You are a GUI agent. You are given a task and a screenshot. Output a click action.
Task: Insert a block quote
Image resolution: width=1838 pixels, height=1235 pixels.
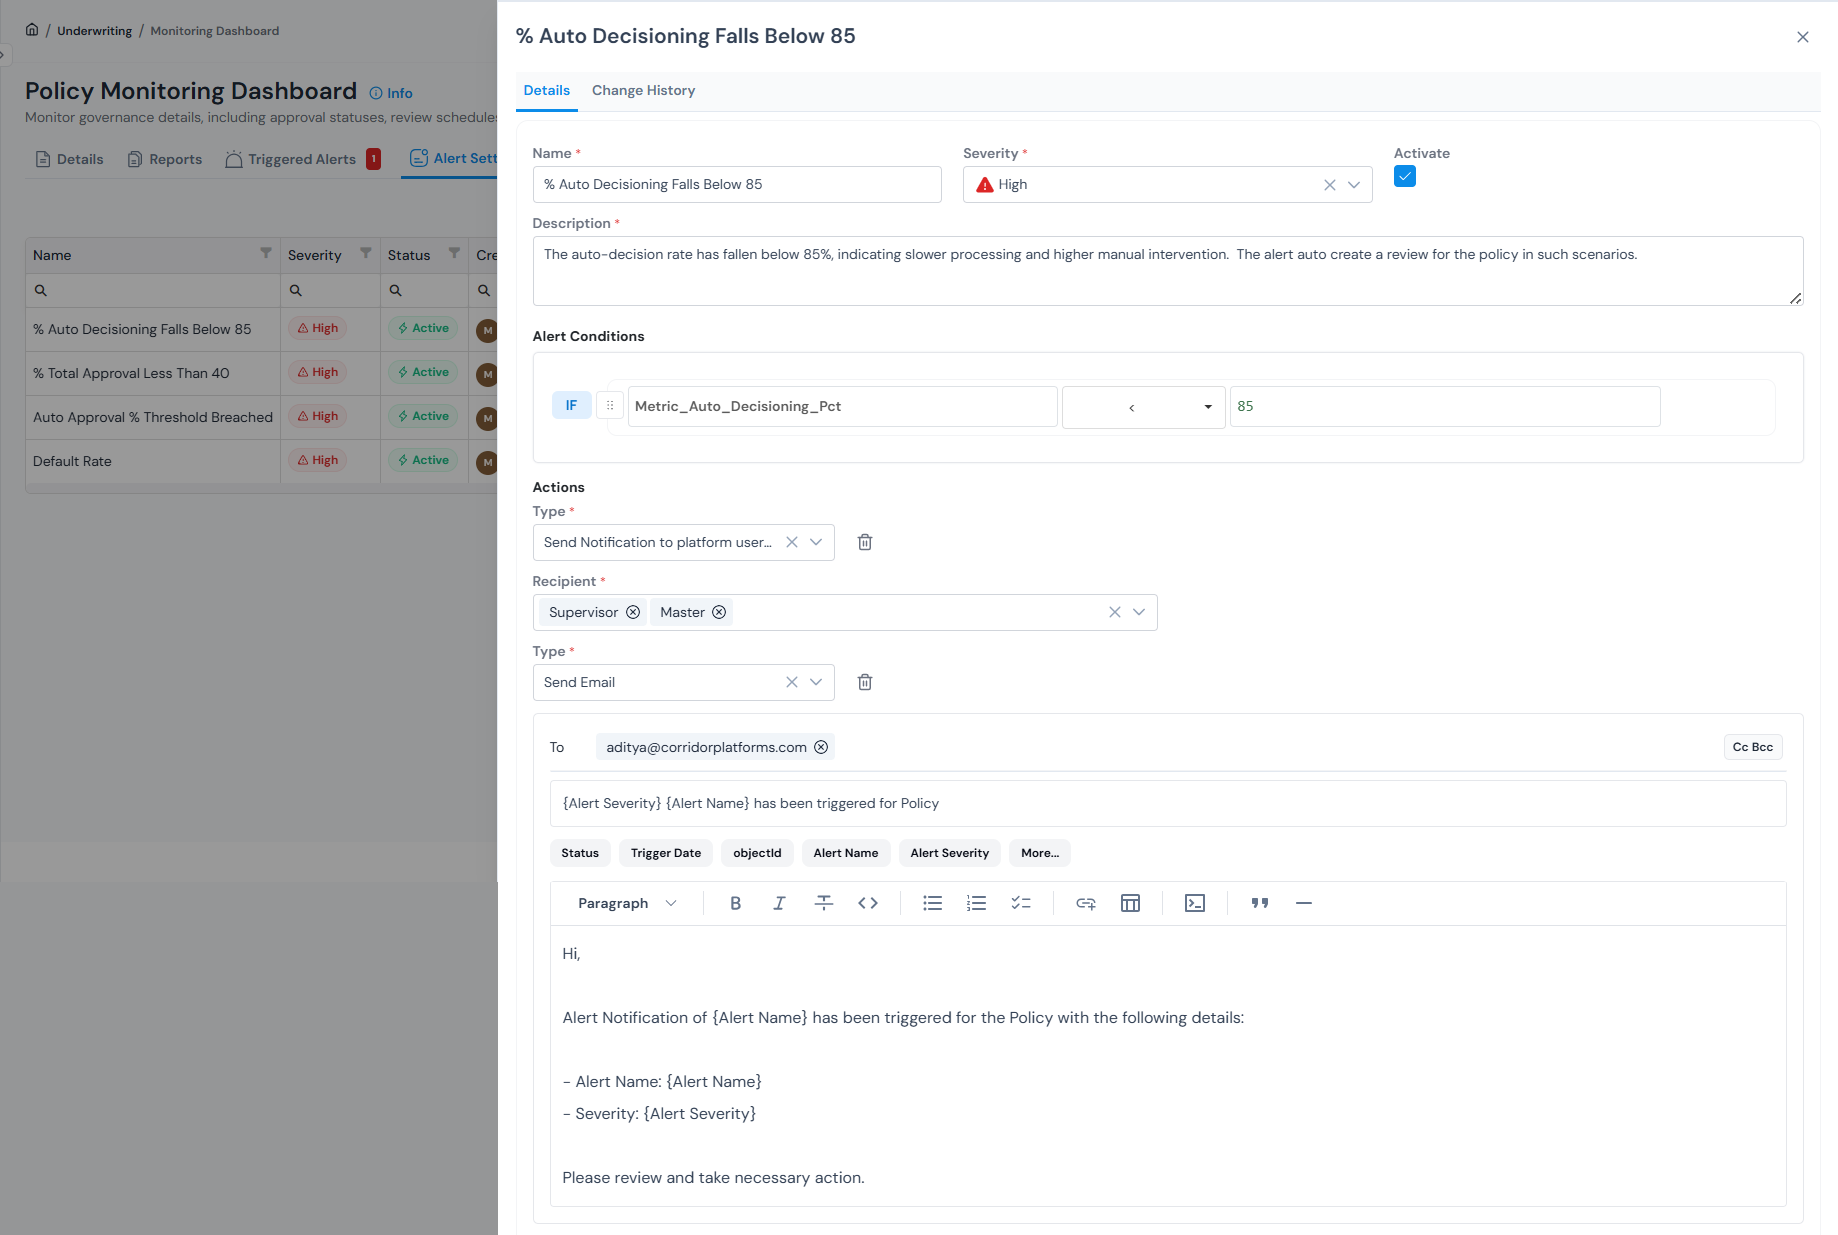coord(1260,903)
